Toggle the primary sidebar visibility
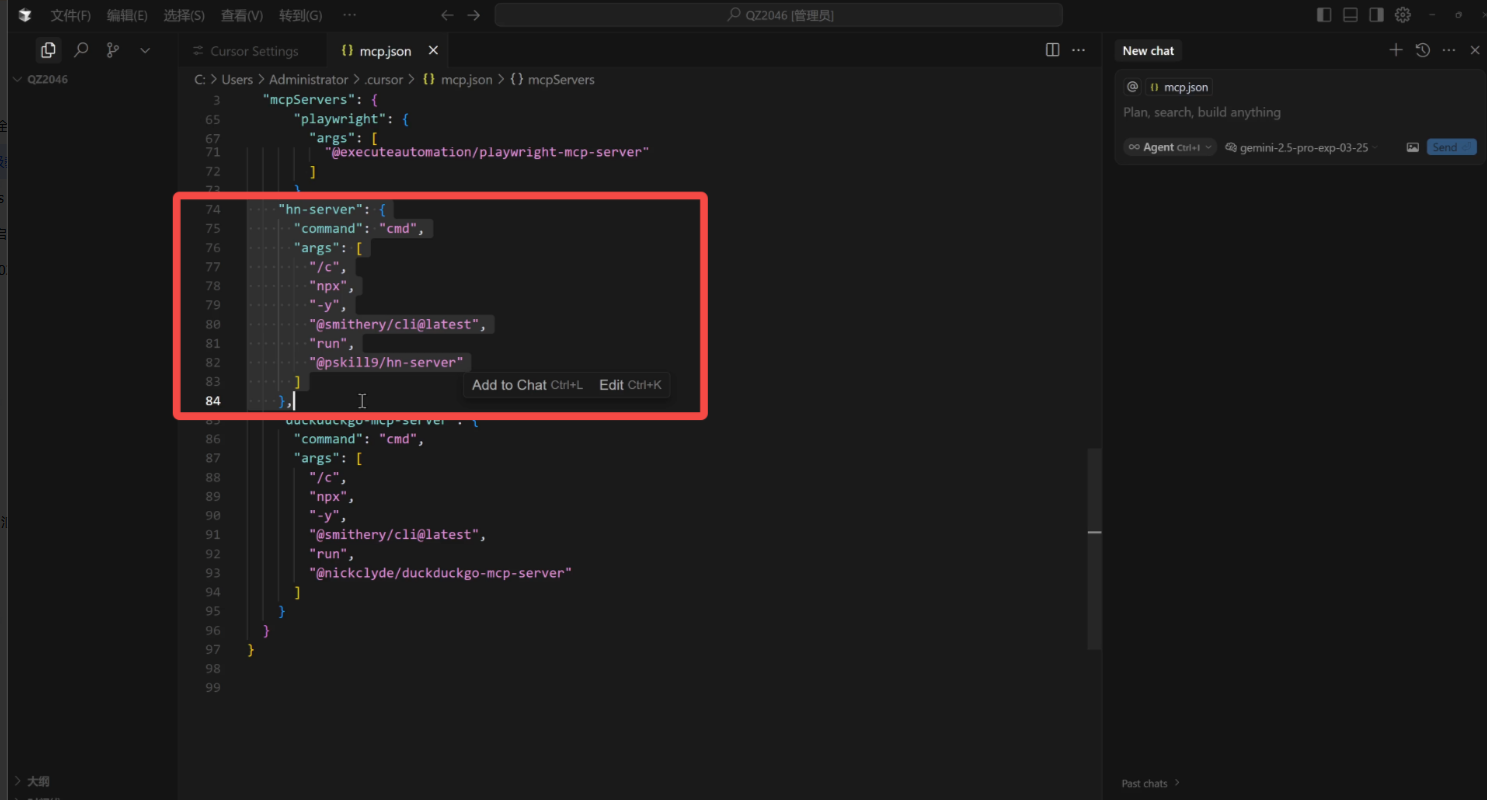Image resolution: width=1487 pixels, height=800 pixels. coord(1322,14)
